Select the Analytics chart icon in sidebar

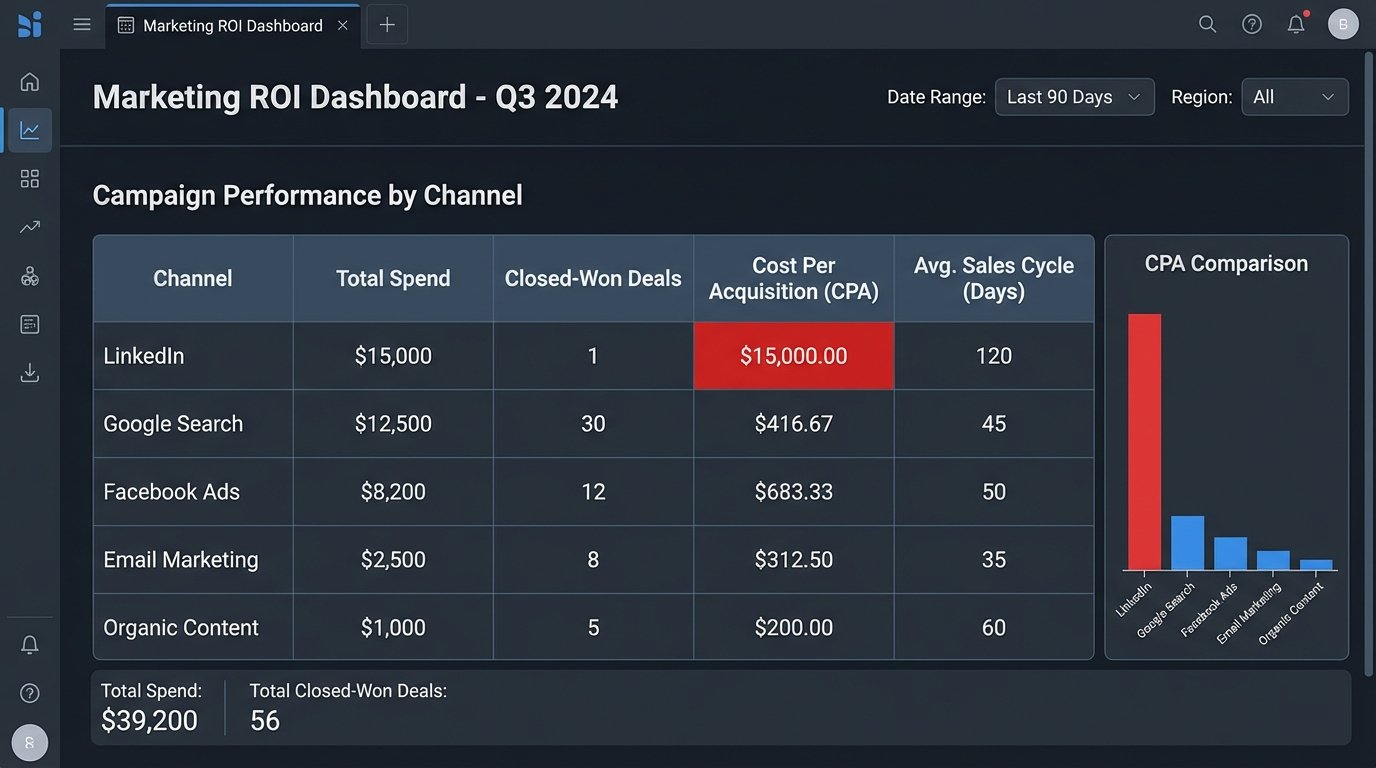point(29,129)
